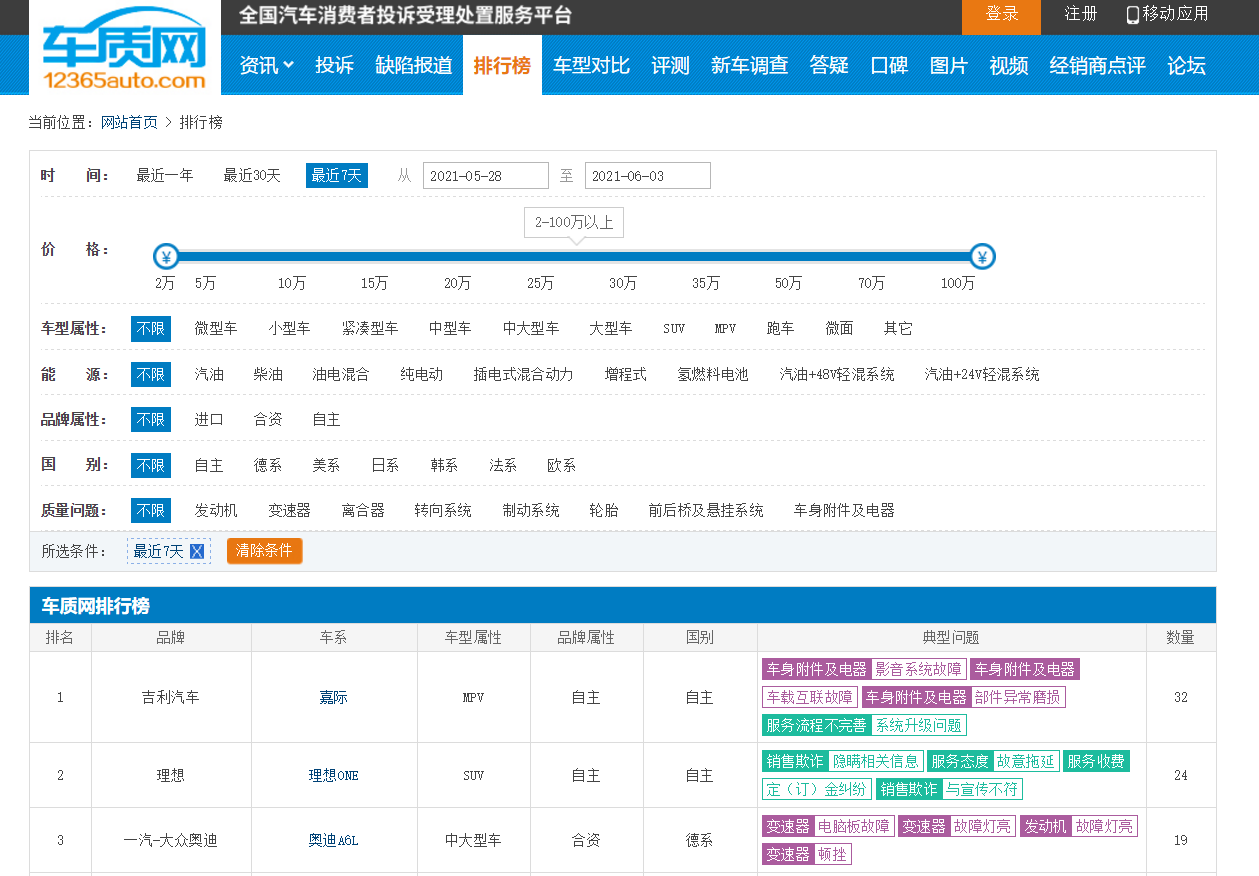Grab the right price slider handle
Screen dimensions: 1259x876
[x=983, y=257]
